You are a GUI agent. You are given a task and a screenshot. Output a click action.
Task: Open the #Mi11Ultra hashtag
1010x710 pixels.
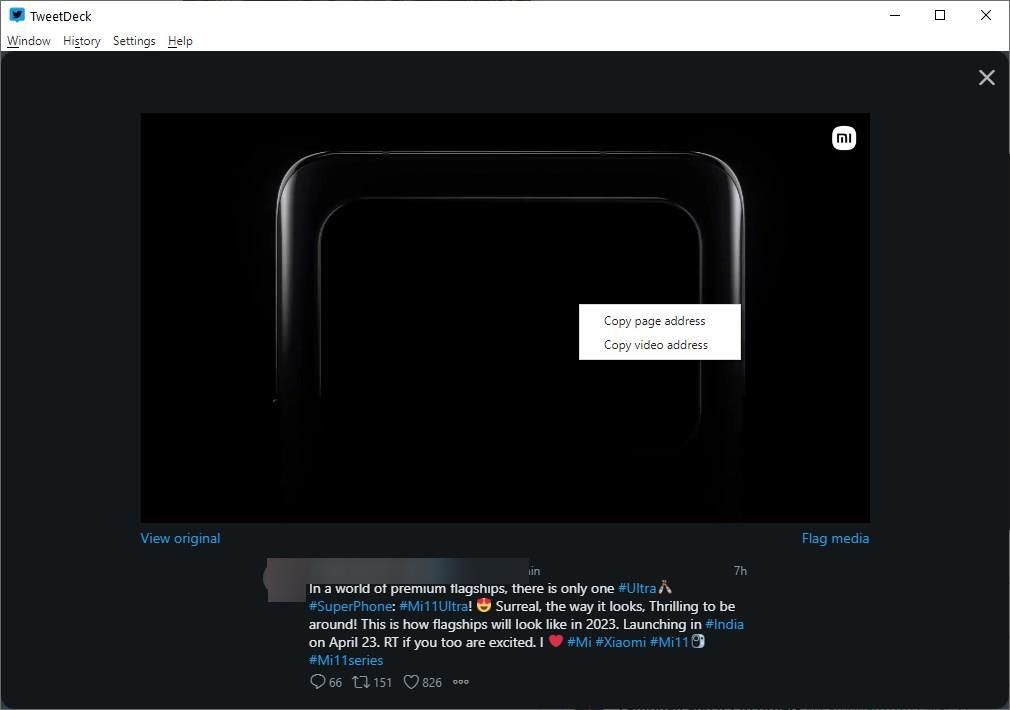tap(434, 606)
